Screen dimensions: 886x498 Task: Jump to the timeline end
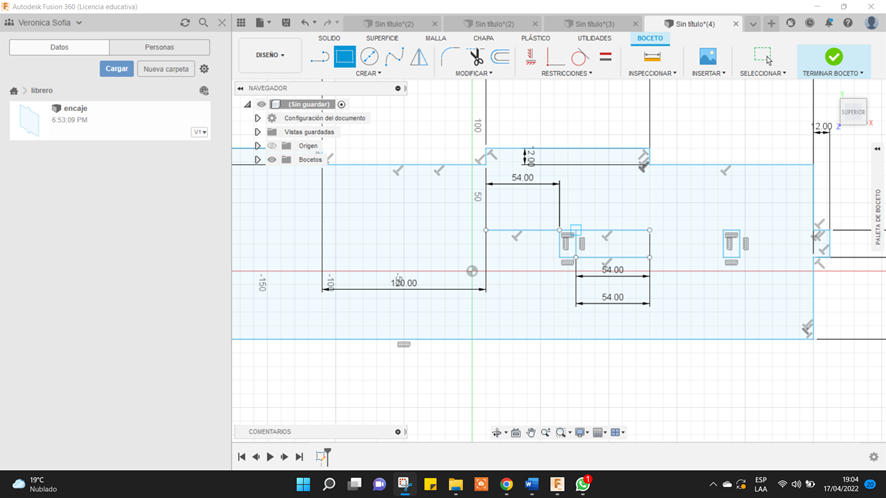pos(299,457)
